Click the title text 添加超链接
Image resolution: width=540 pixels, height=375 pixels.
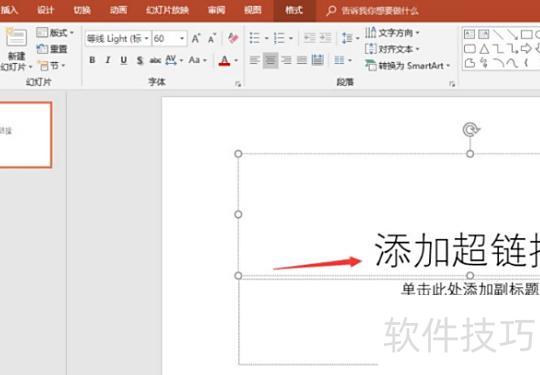pyautogui.click(x=457, y=250)
